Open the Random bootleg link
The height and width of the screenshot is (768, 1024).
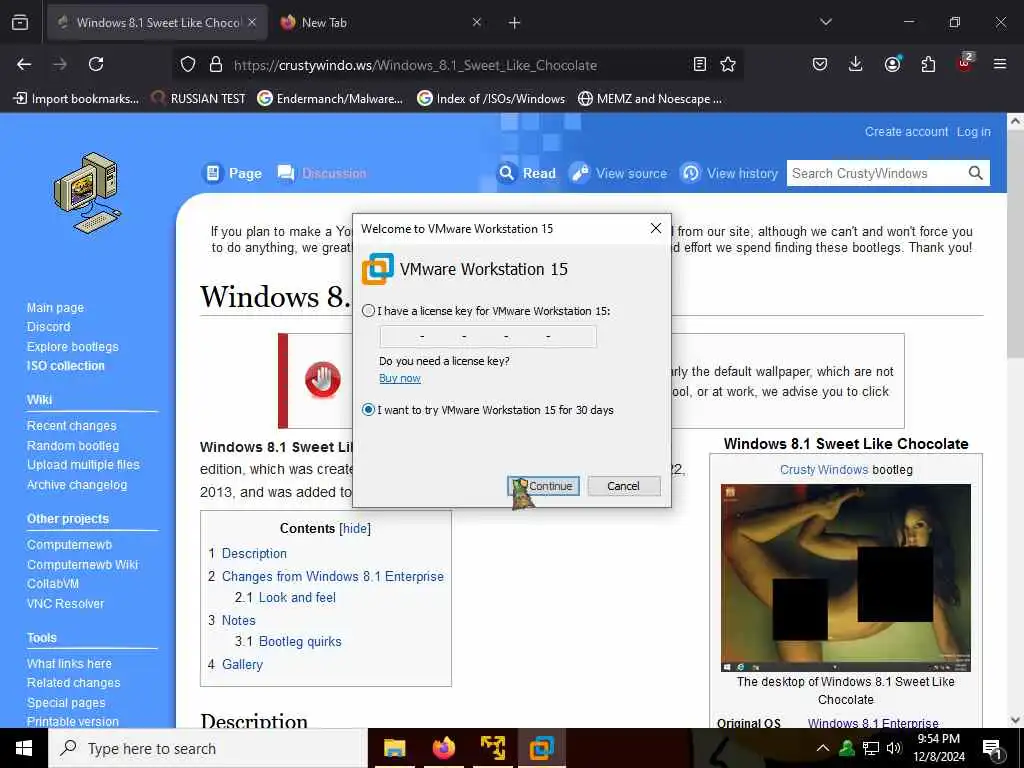(73, 445)
